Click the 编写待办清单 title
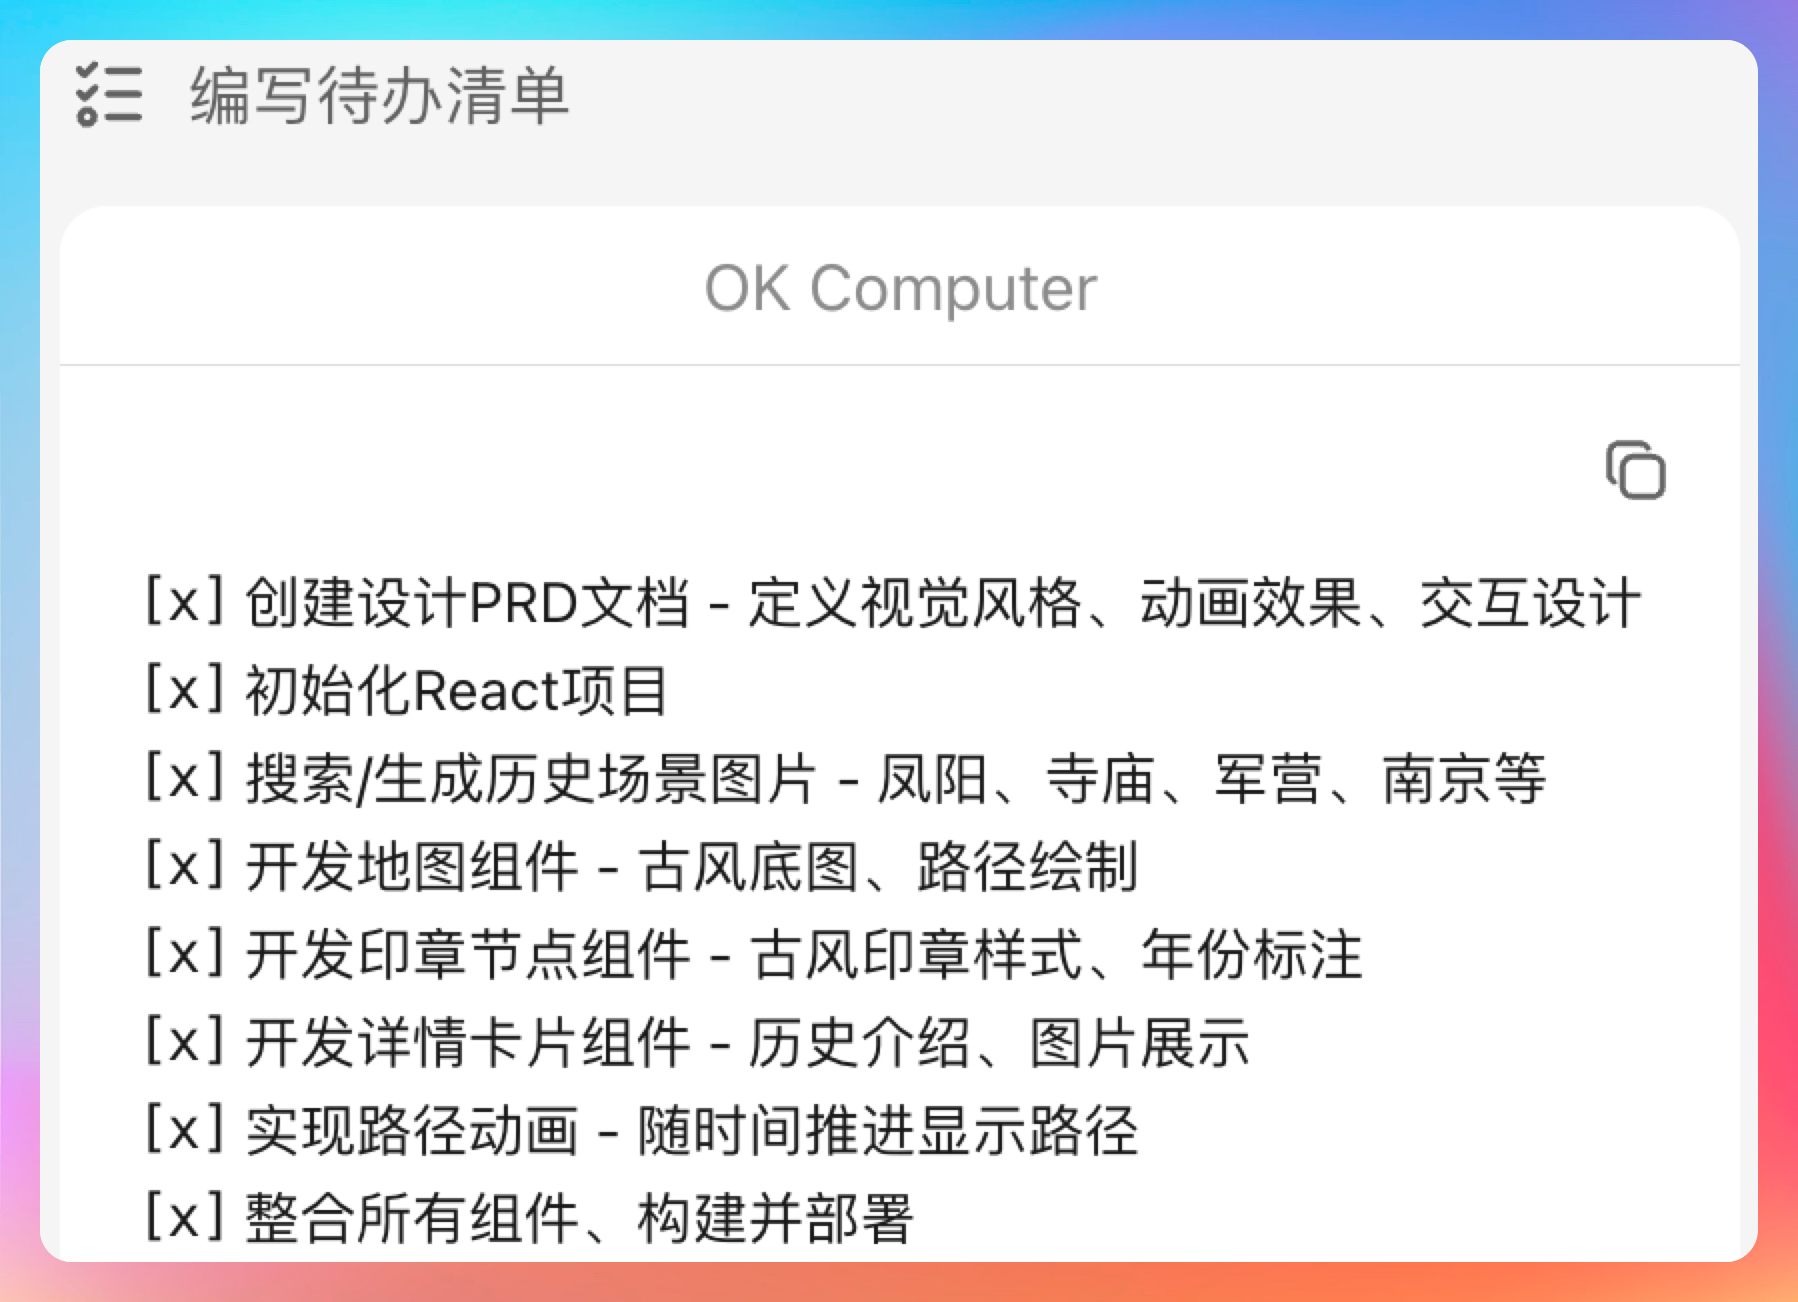This screenshot has width=1798, height=1302. click(x=379, y=96)
